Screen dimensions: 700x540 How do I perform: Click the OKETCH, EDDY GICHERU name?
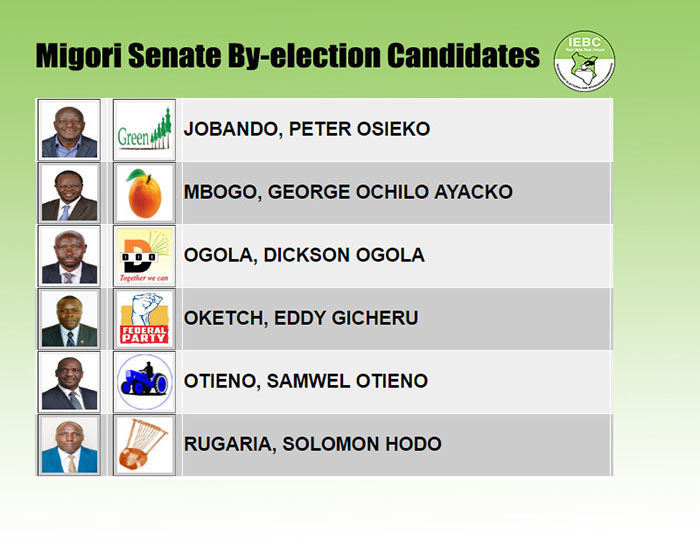click(301, 318)
